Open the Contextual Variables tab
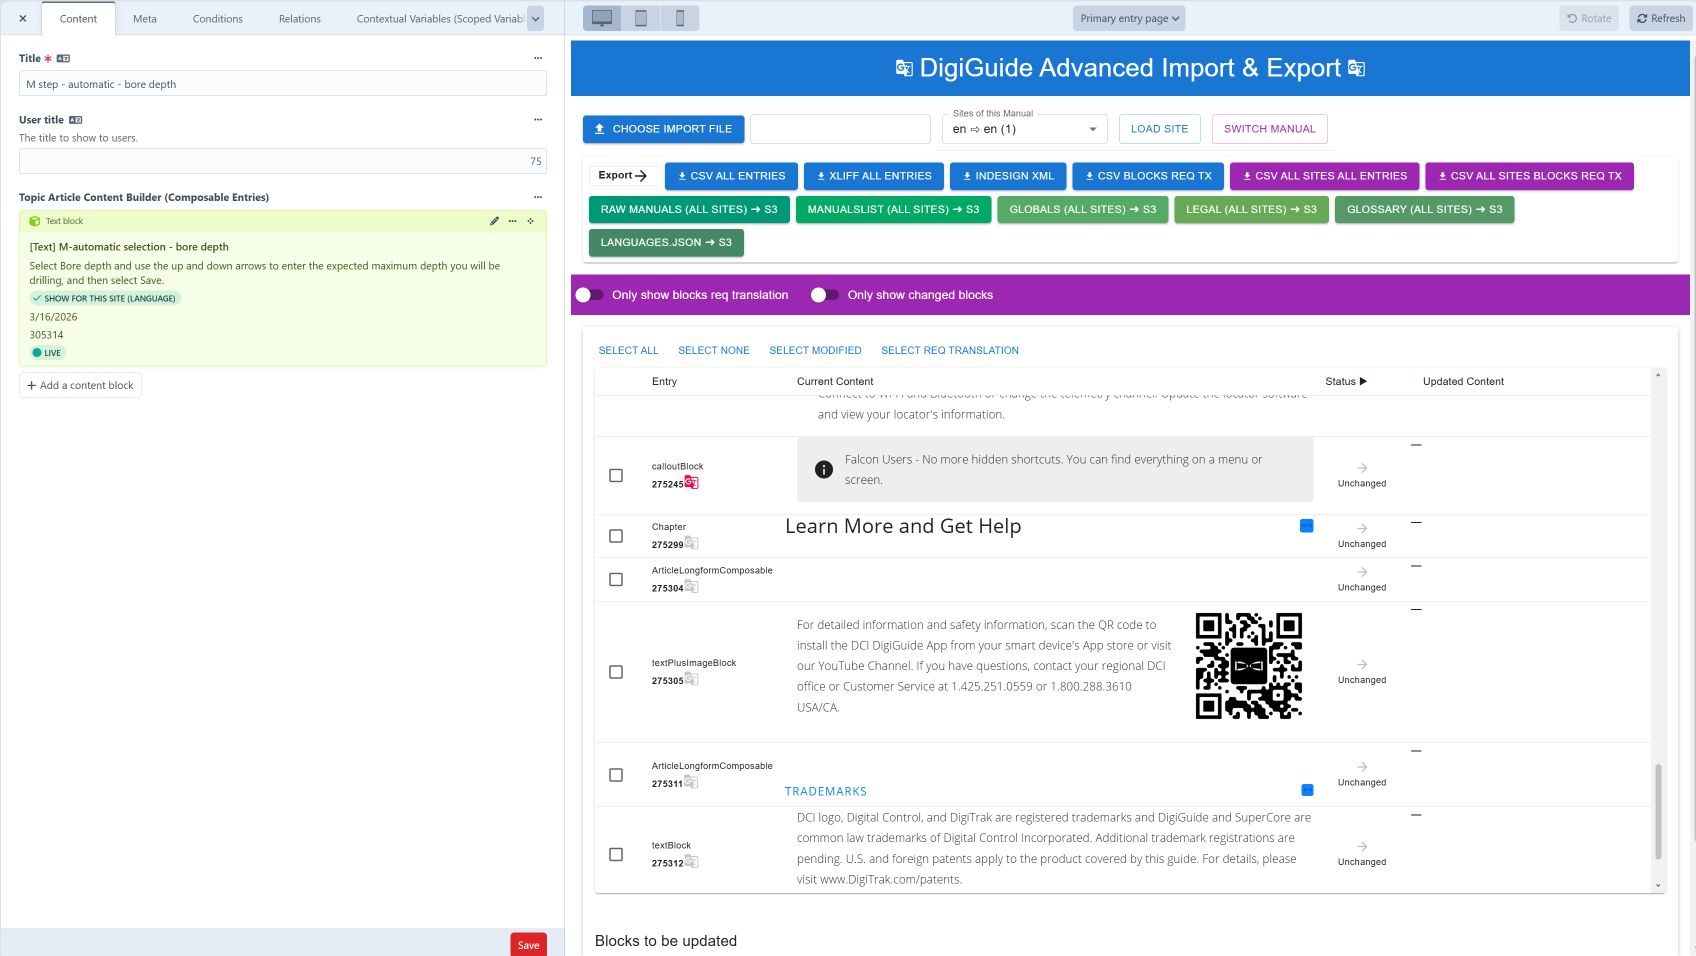 440,19
